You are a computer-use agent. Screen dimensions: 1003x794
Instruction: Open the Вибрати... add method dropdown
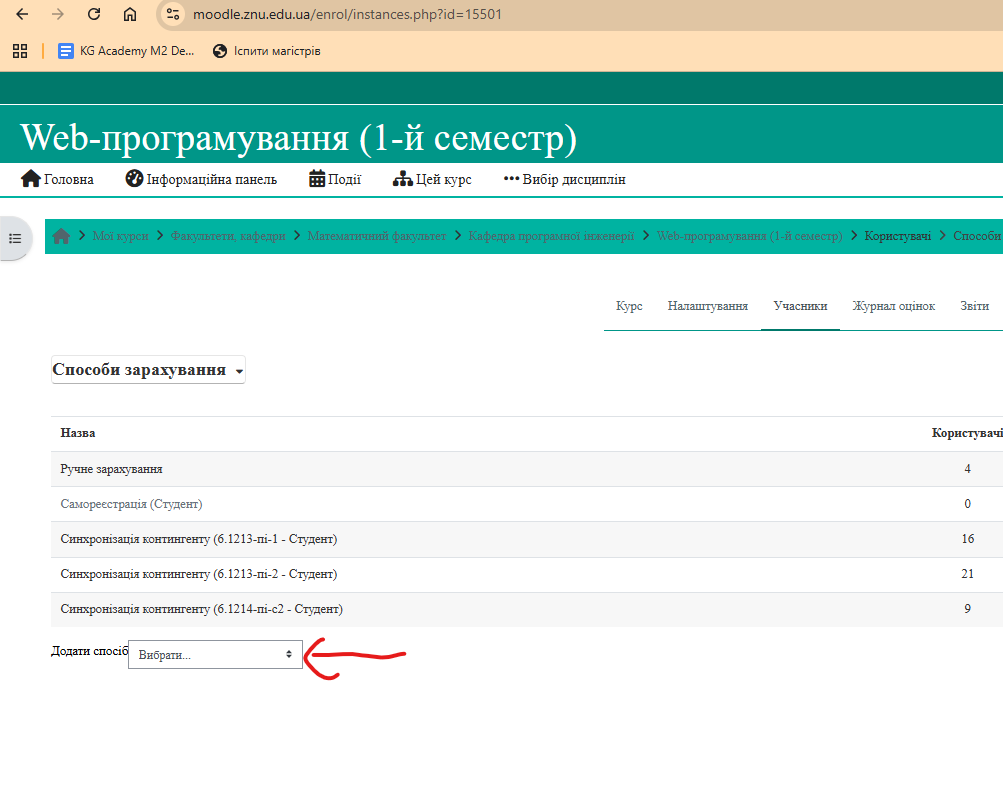(215, 654)
